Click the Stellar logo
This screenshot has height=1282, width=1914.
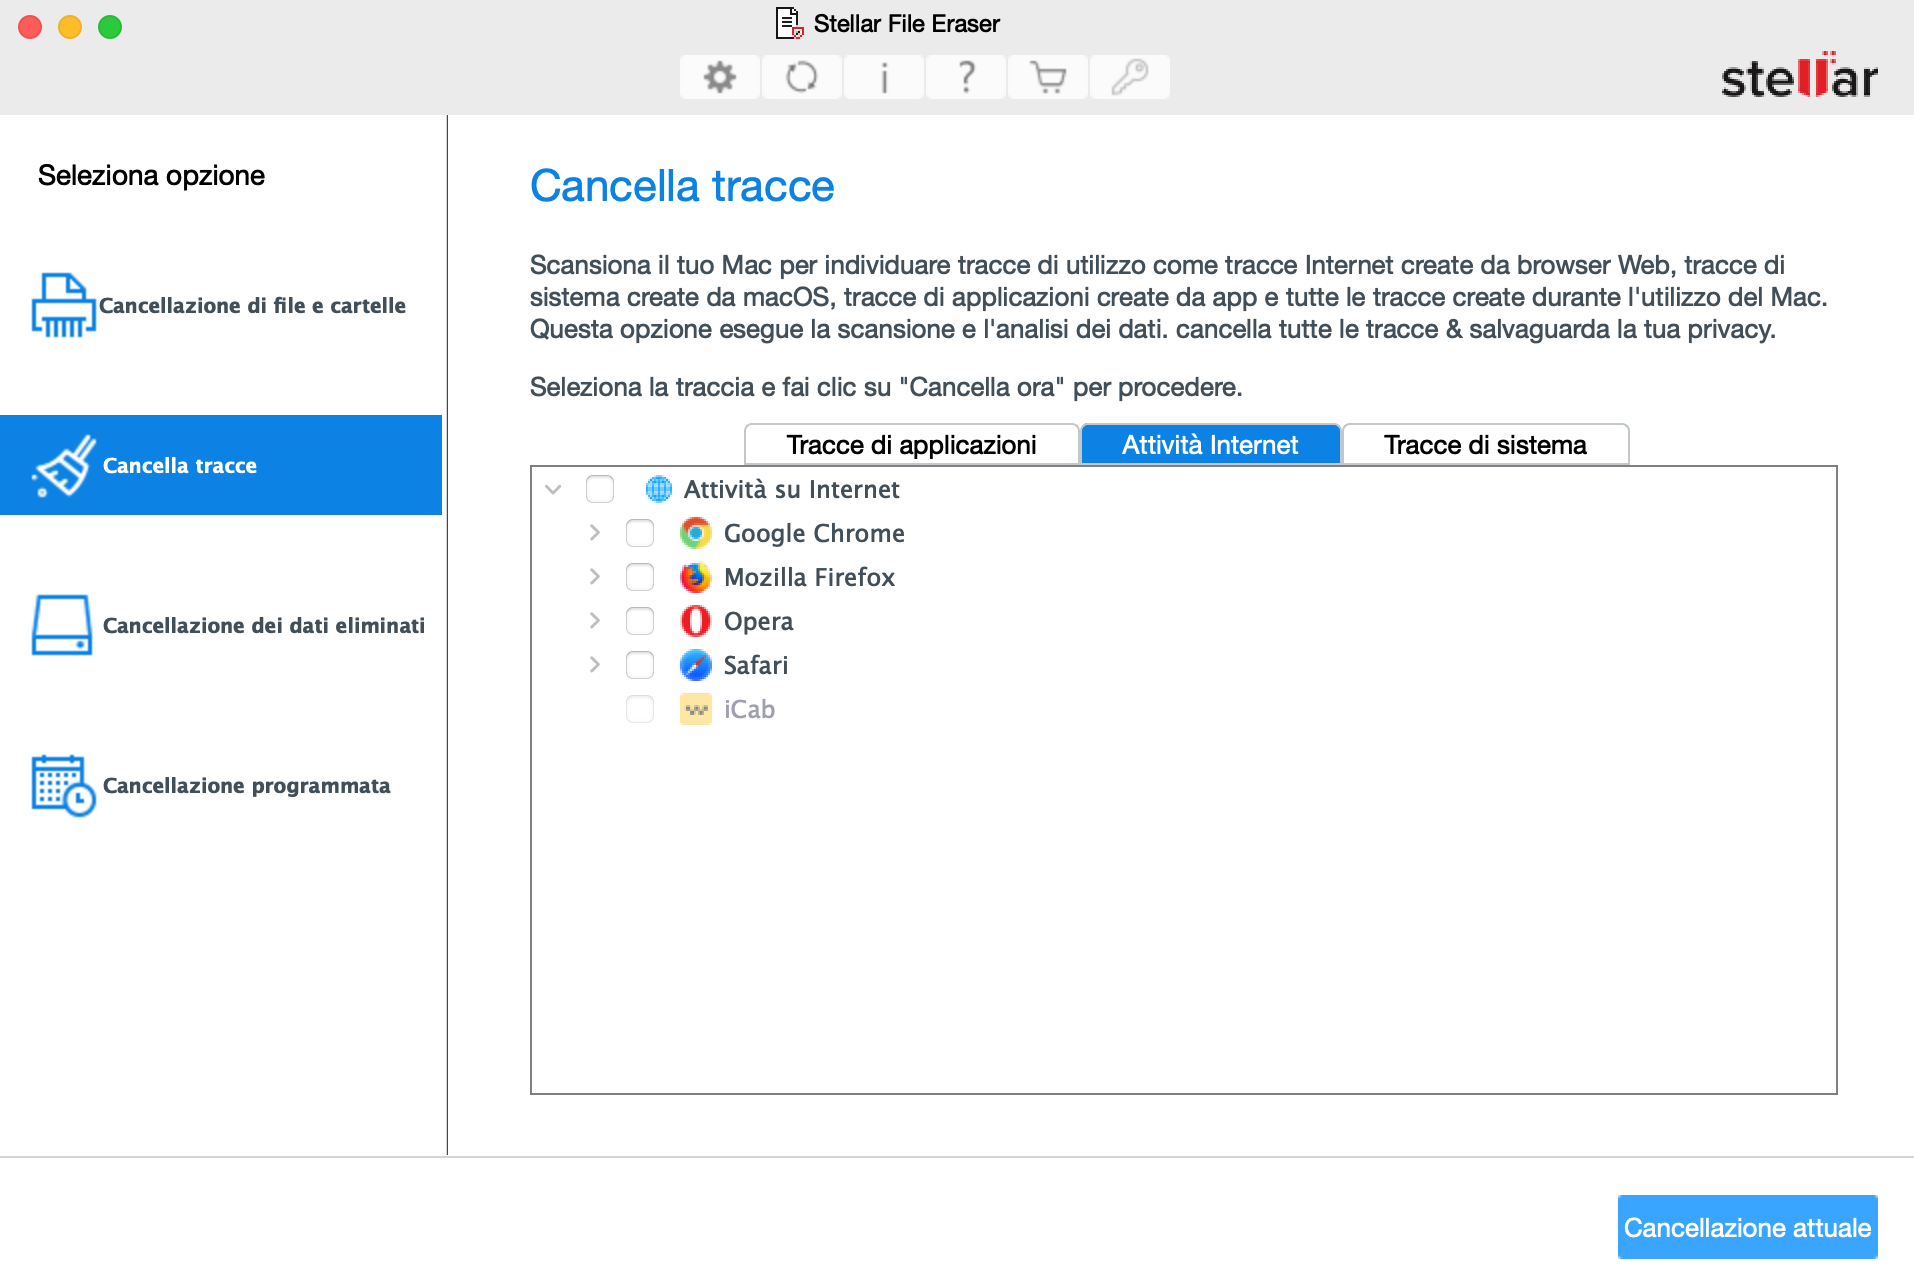1799,76
